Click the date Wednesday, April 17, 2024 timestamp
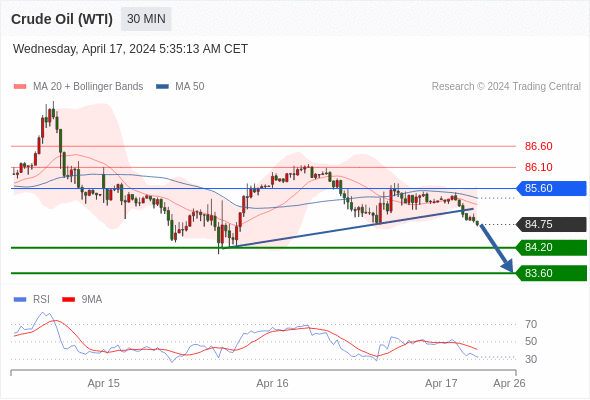The image size is (590, 400). pos(130,49)
